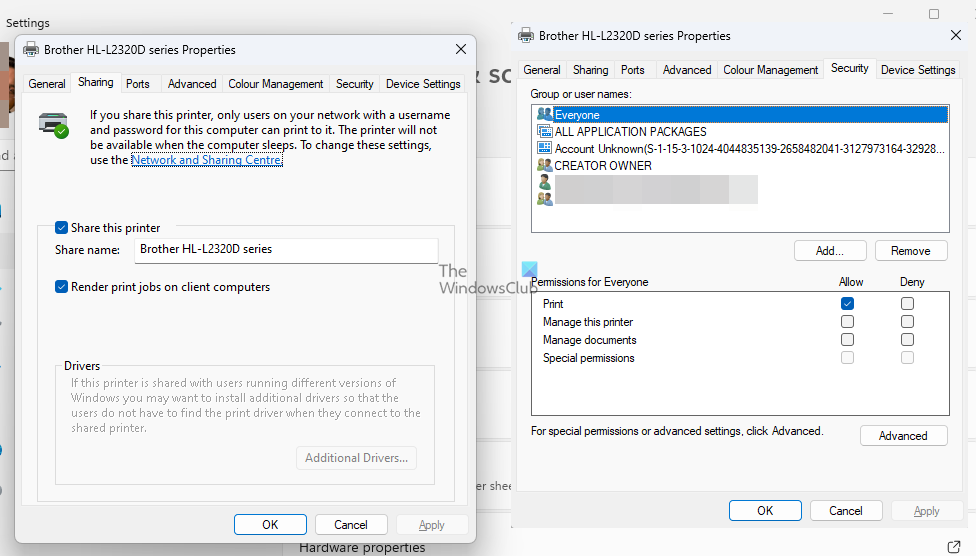Remove the selected Everyone group
The image size is (976, 556).
[x=911, y=251]
